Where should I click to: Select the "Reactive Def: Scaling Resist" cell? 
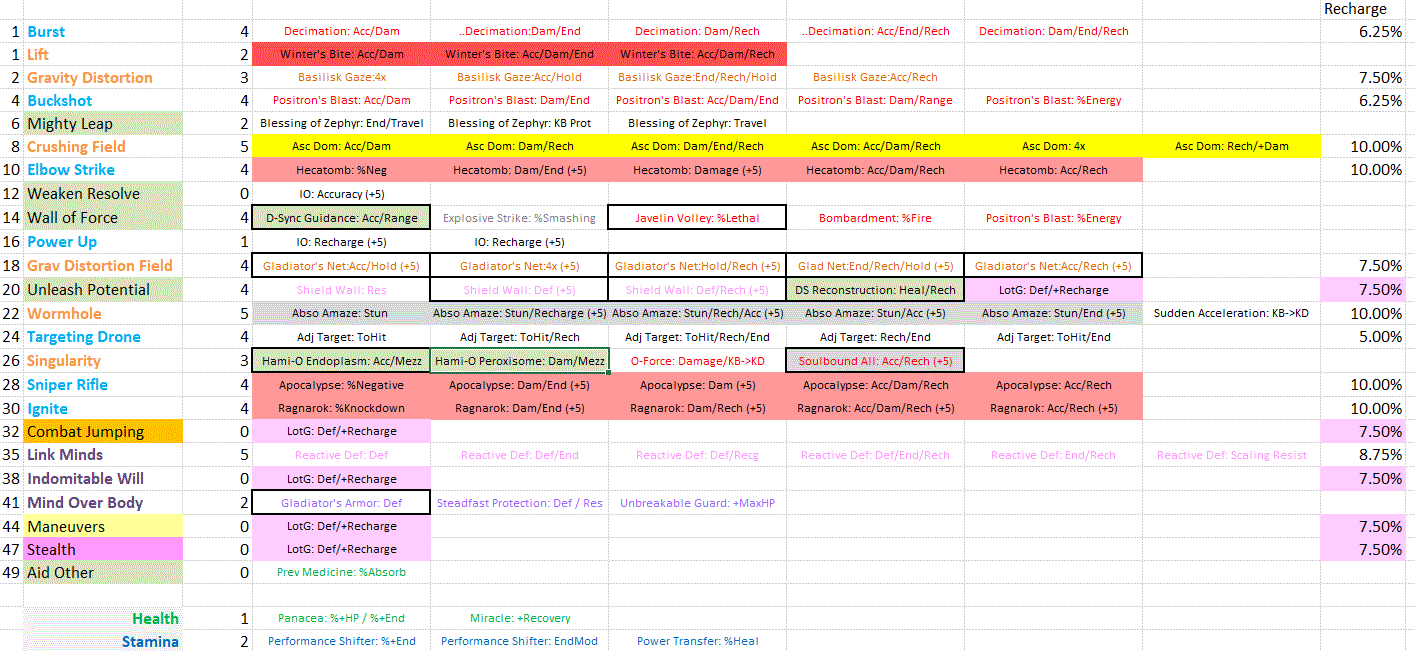tap(1231, 455)
